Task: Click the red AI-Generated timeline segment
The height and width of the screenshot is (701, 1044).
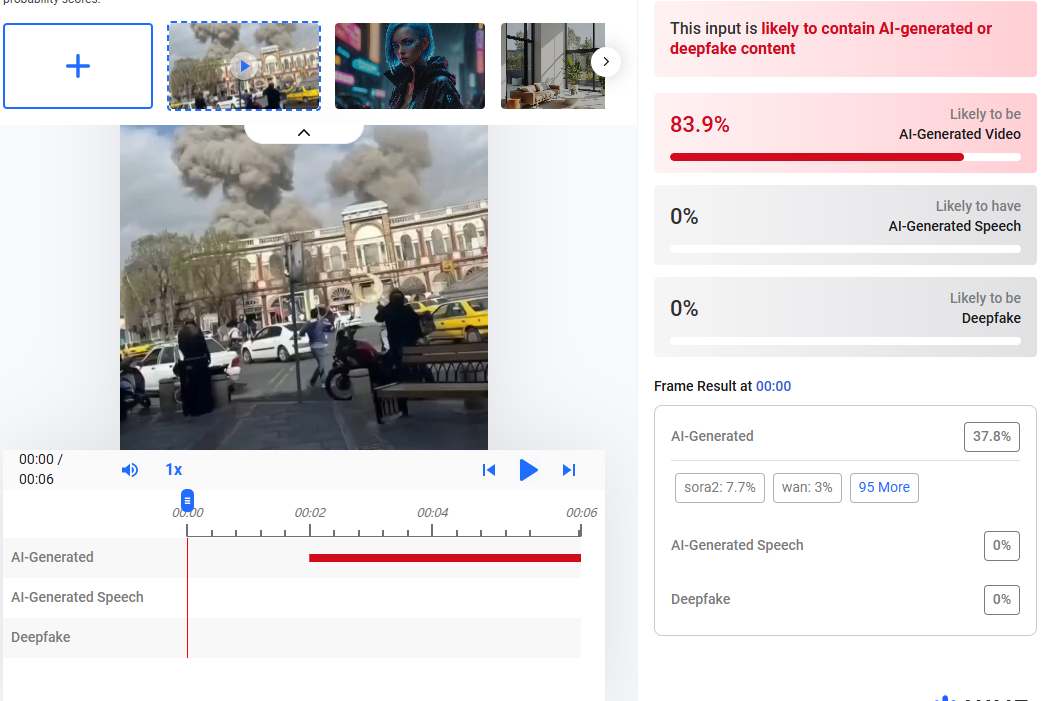Action: [445, 558]
